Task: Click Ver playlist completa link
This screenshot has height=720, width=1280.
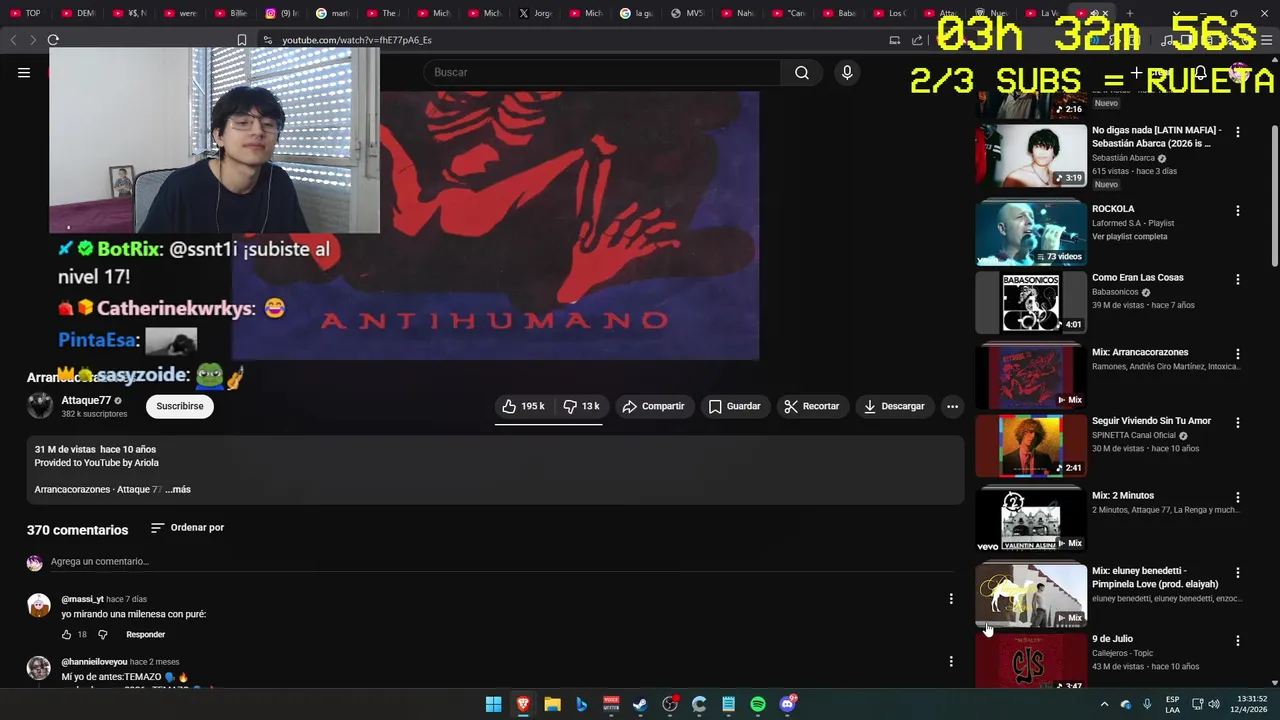Action: point(1129,237)
